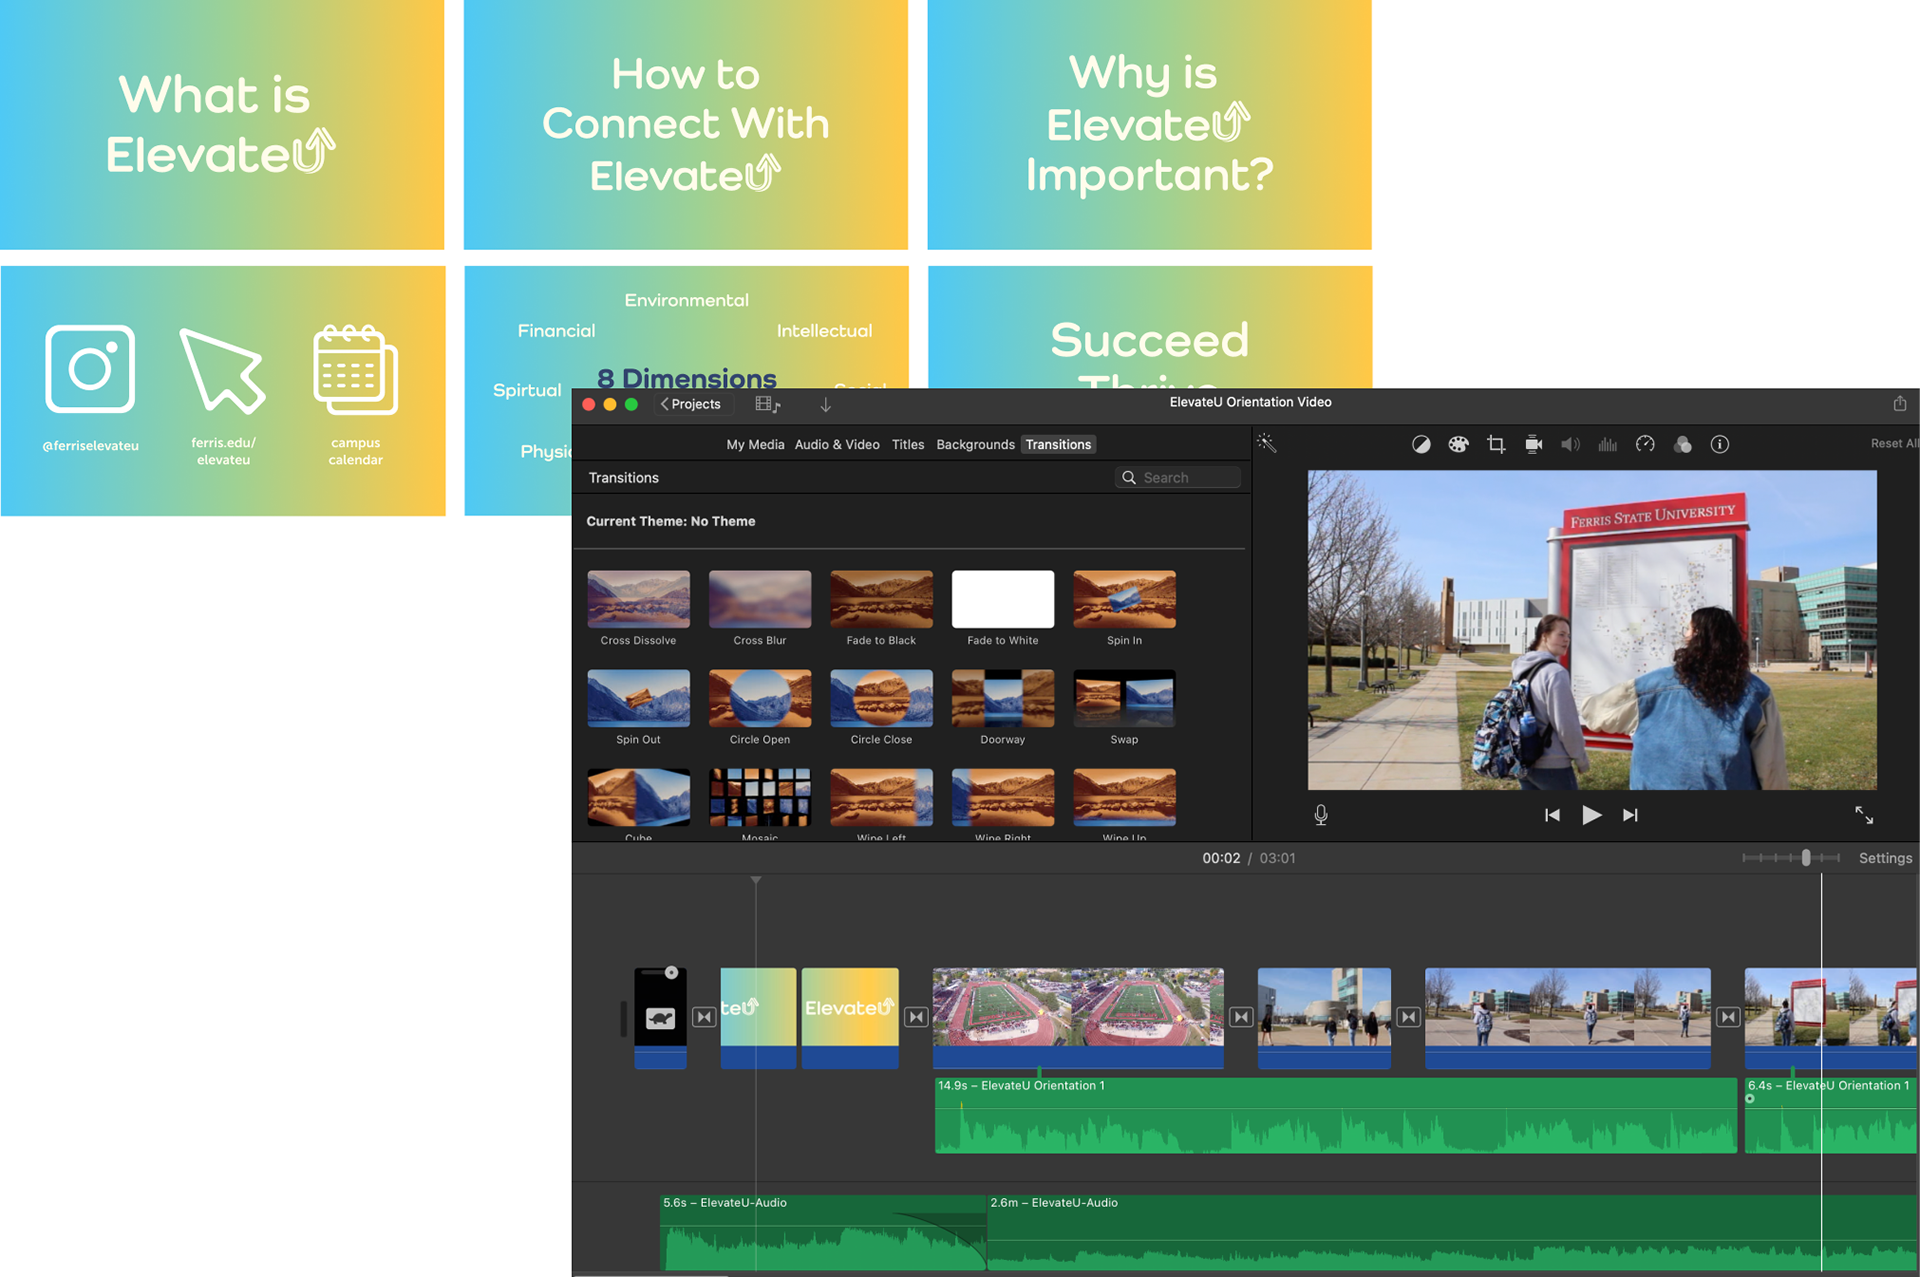Toggle the media browser film icon
Viewport: 1920px width, 1277px height.
767,404
